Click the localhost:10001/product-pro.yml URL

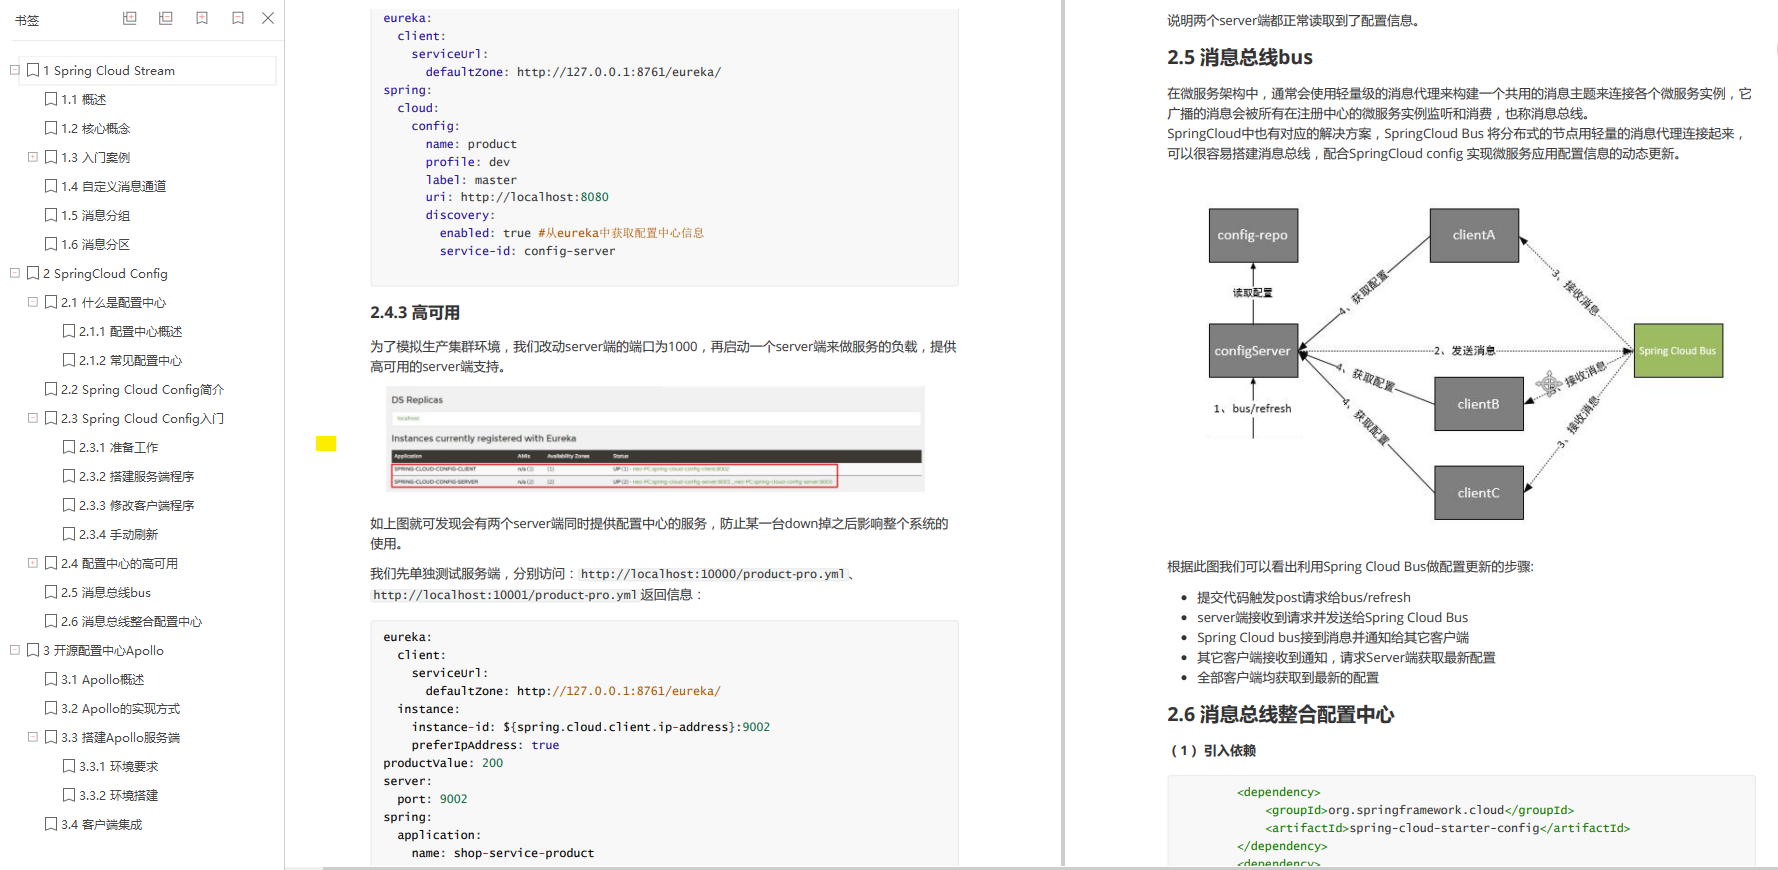coord(505,595)
